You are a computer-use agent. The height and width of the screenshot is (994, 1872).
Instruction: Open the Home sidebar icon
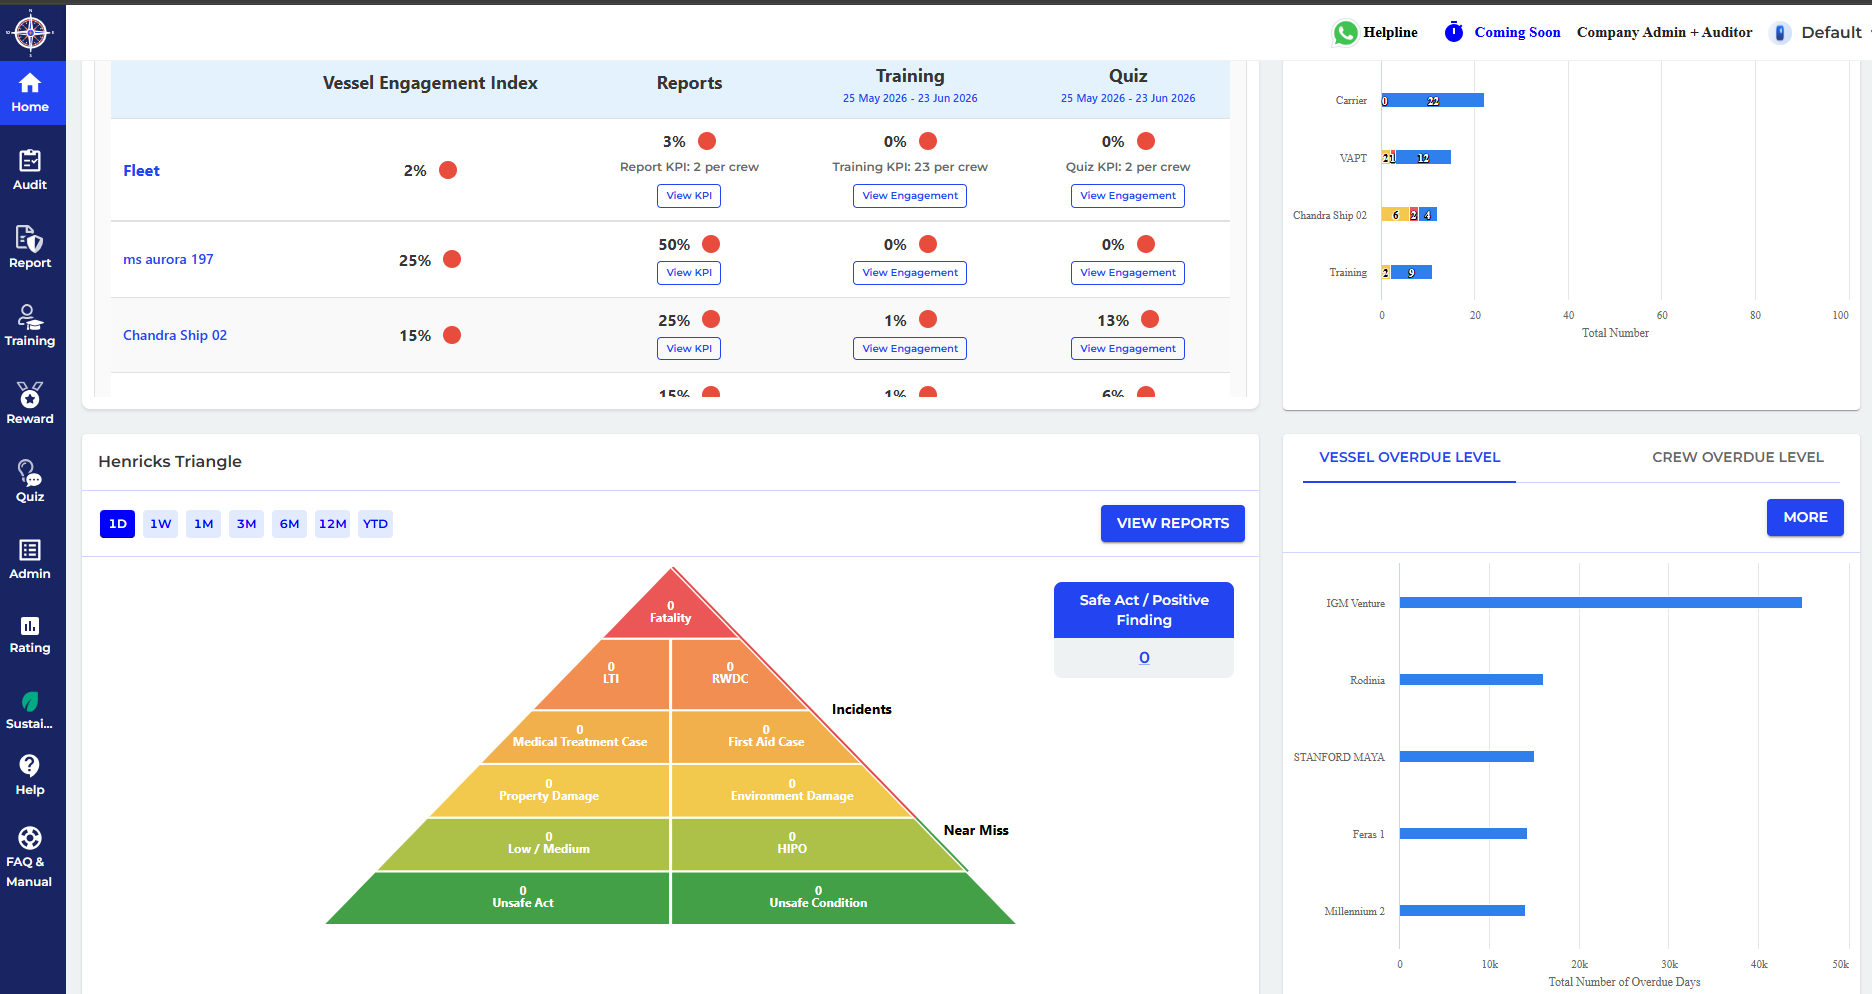[30, 83]
